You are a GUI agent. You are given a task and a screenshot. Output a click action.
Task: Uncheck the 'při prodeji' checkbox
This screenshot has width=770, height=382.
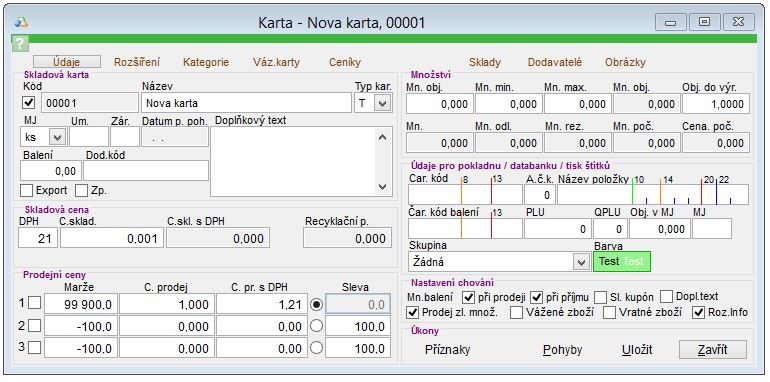(x=468, y=297)
